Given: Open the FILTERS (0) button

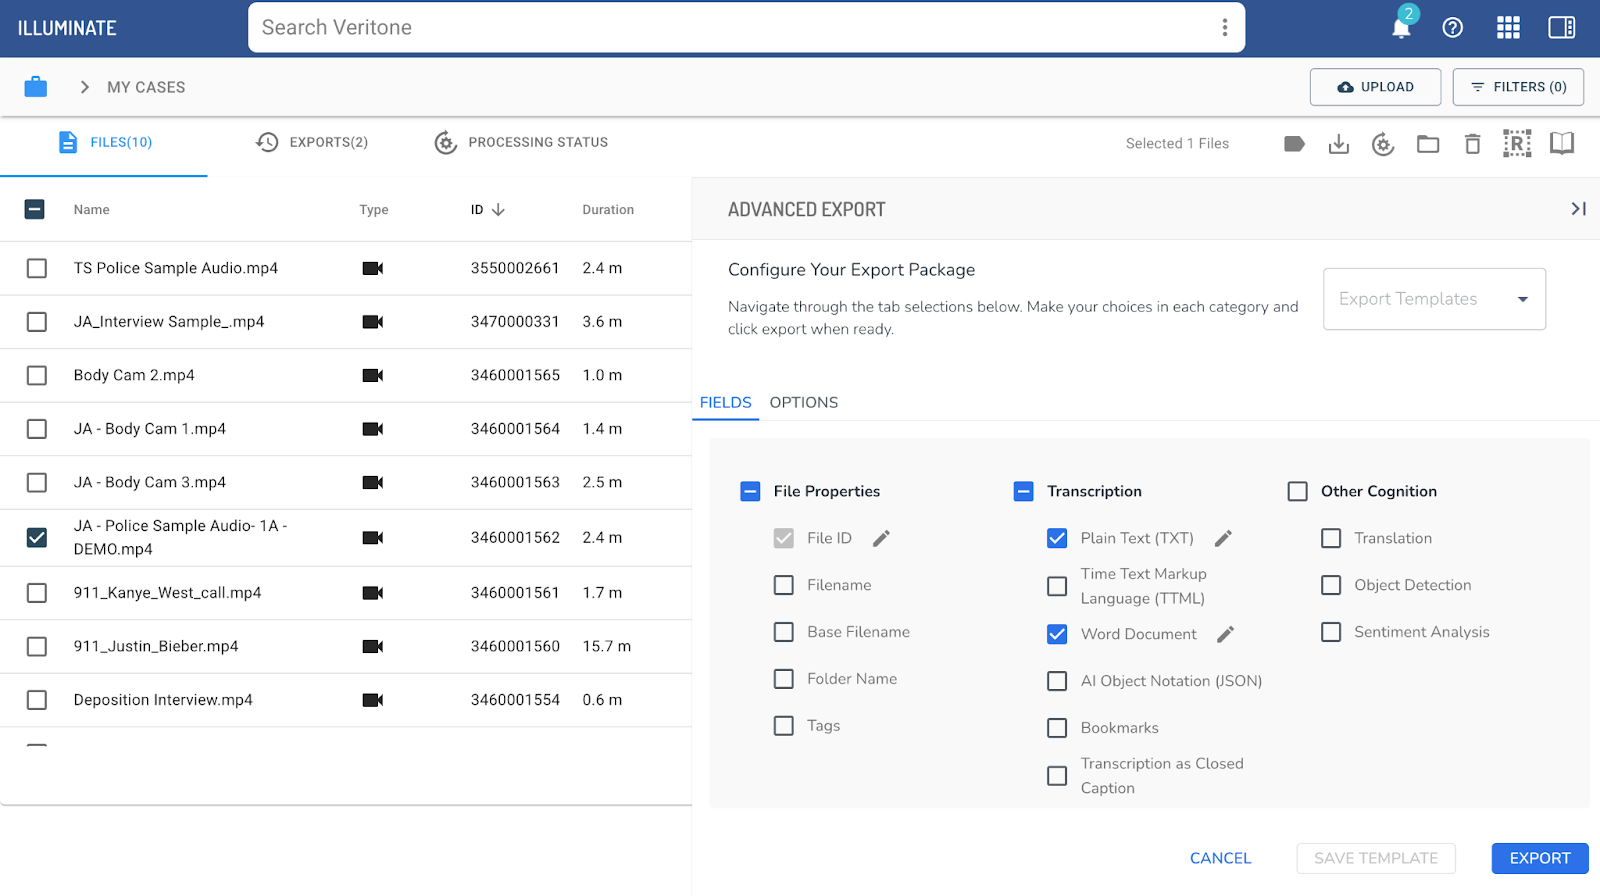Looking at the screenshot, I should 1518,87.
